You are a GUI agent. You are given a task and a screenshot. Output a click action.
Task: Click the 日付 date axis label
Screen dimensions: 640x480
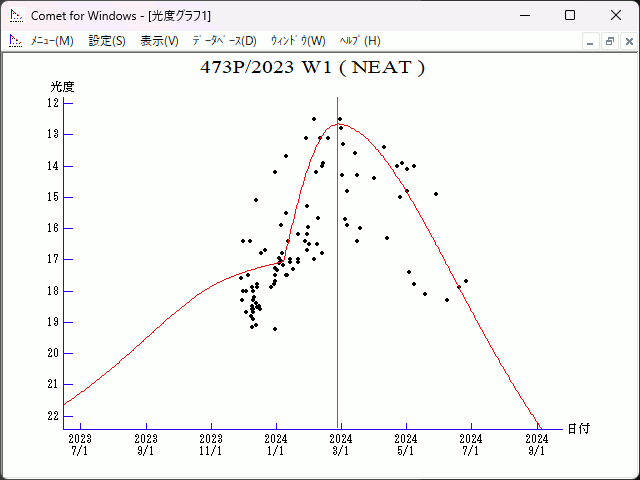[578, 429]
